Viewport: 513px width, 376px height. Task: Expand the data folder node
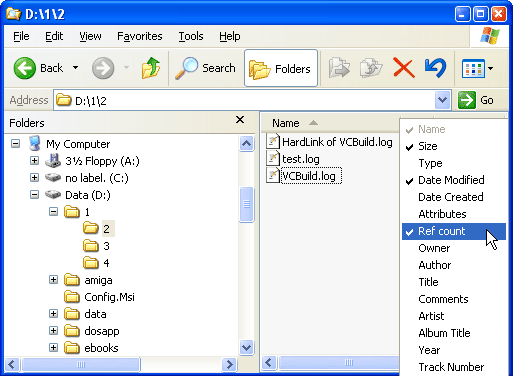(53, 314)
